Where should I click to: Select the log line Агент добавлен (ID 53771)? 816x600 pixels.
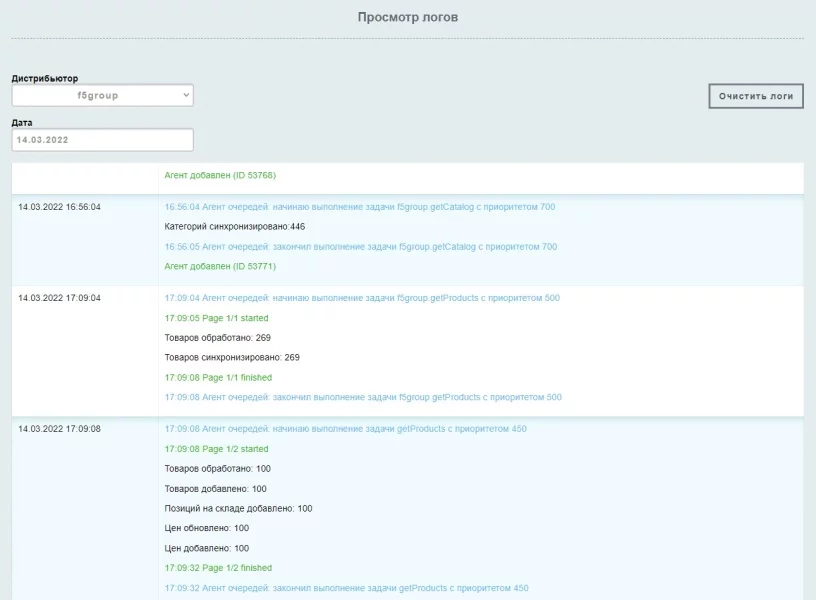[220, 267]
